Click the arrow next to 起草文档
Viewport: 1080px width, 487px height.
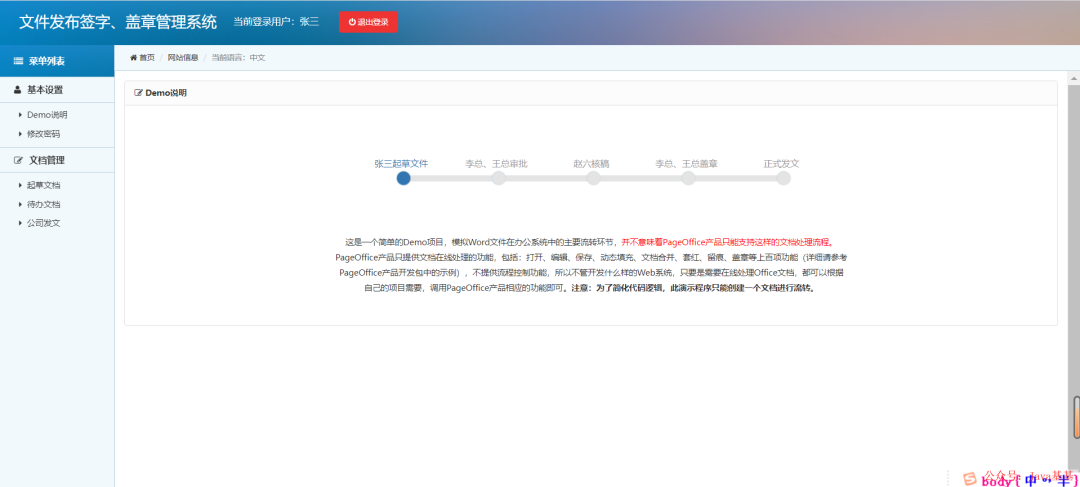[21, 185]
